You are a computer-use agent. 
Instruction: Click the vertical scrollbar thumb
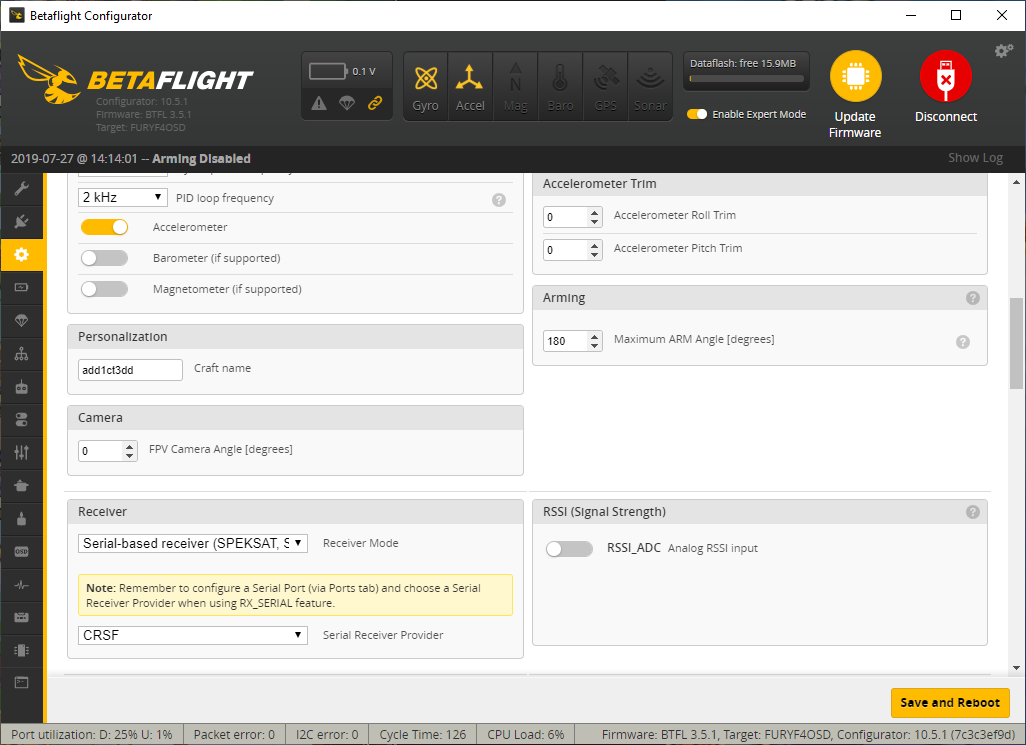tap(1016, 343)
